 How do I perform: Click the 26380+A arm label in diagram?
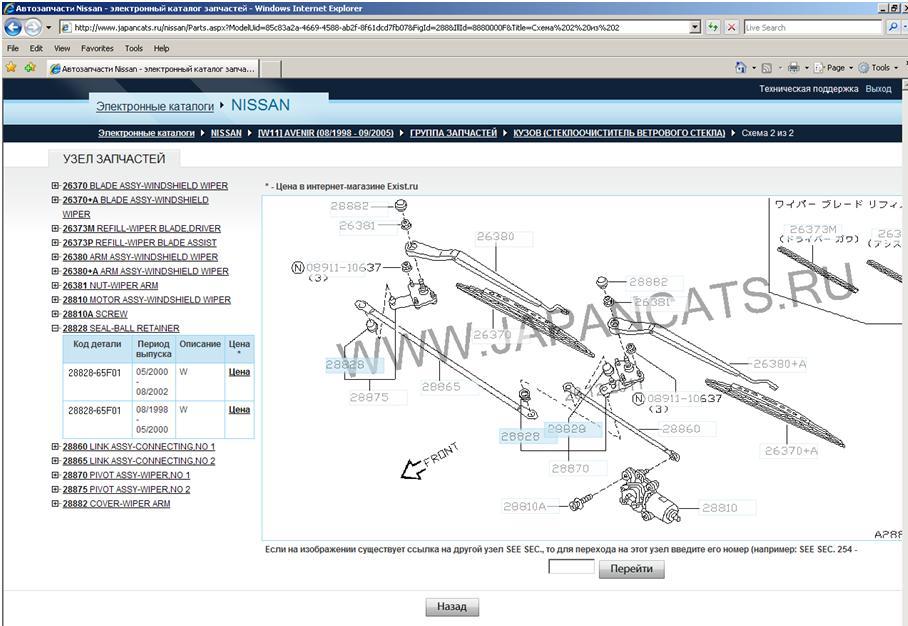pyautogui.click(x=779, y=364)
